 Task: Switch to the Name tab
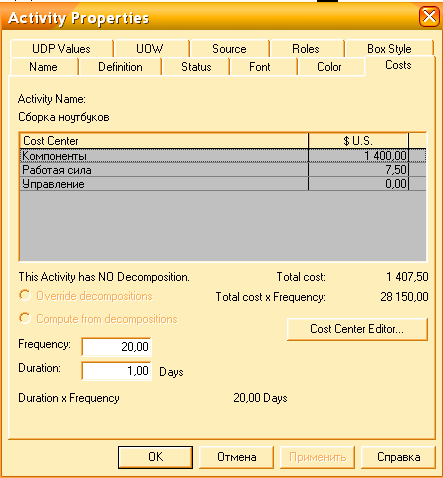[x=44, y=67]
